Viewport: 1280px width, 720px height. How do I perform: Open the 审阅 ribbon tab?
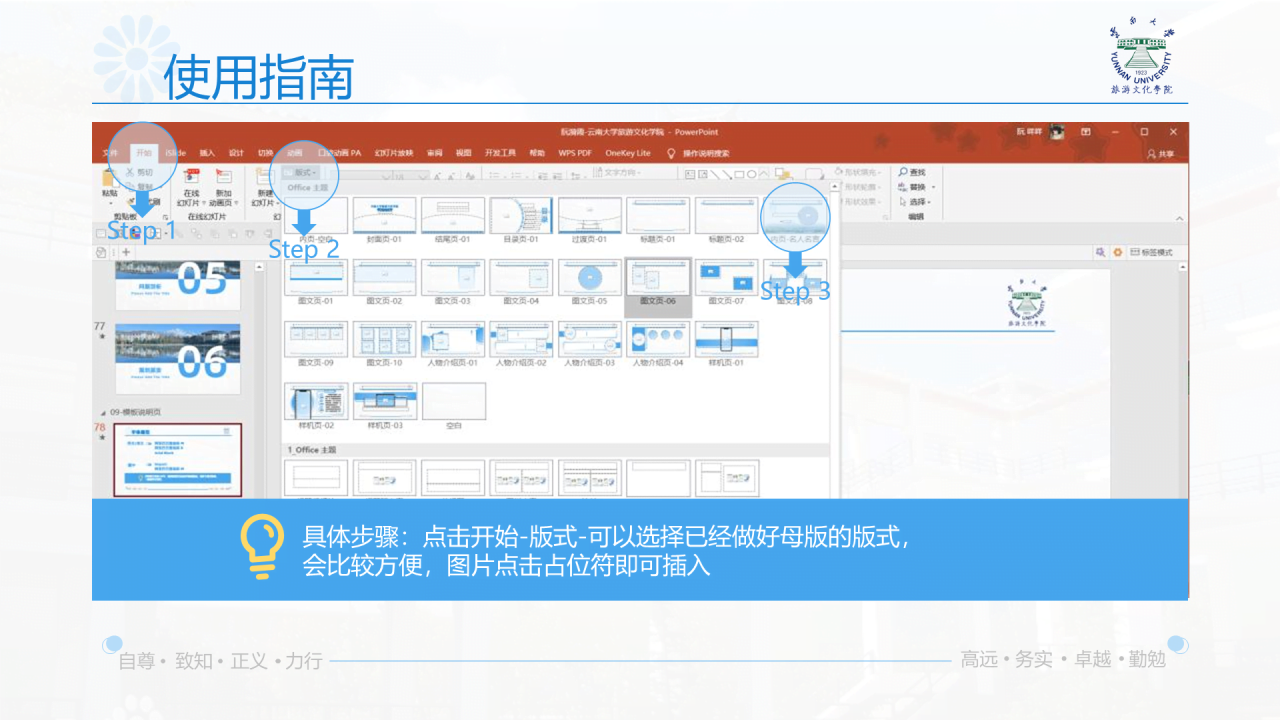click(x=434, y=153)
